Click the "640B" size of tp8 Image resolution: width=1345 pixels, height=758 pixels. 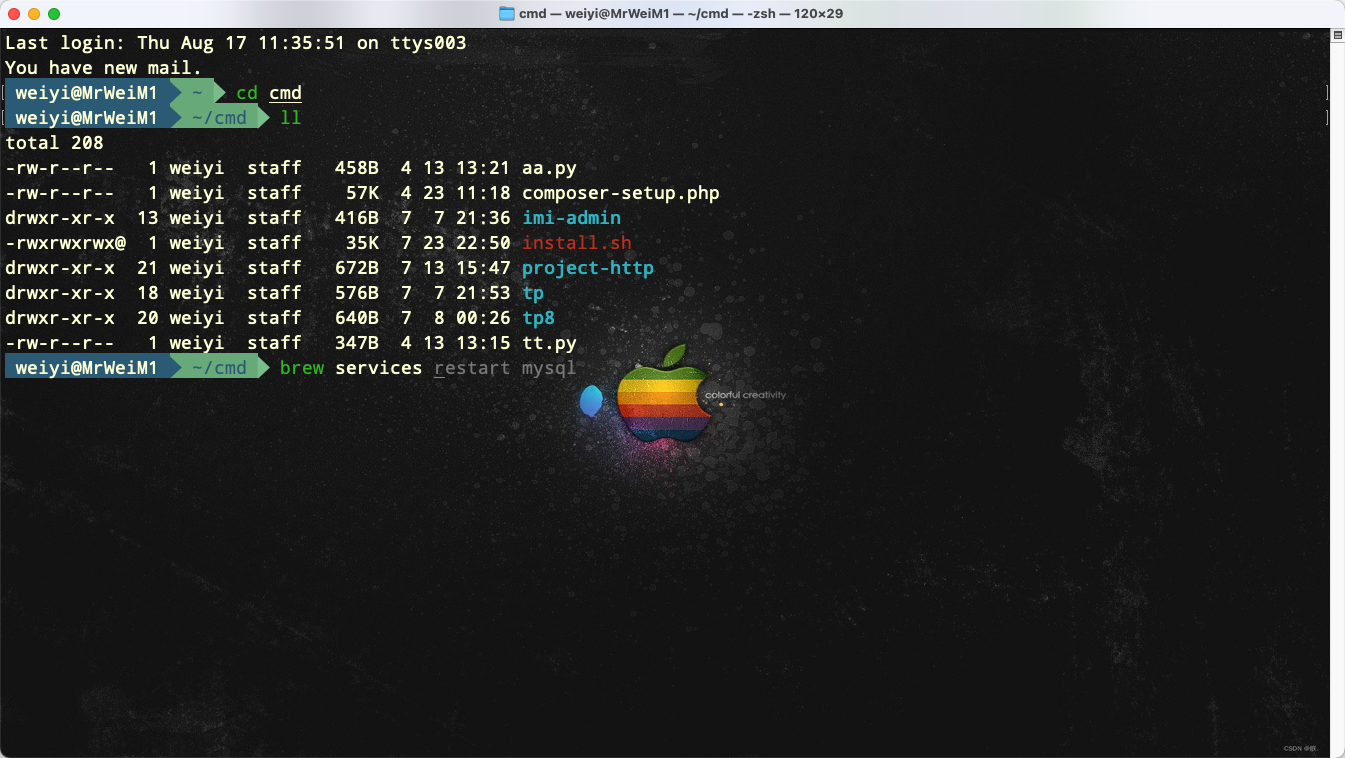point(357,318)
